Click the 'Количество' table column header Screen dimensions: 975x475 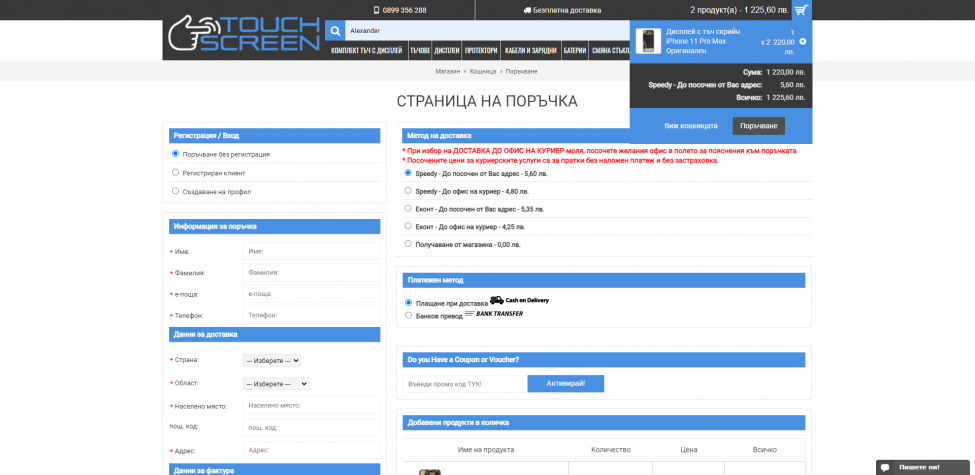[x=611, y=450]
